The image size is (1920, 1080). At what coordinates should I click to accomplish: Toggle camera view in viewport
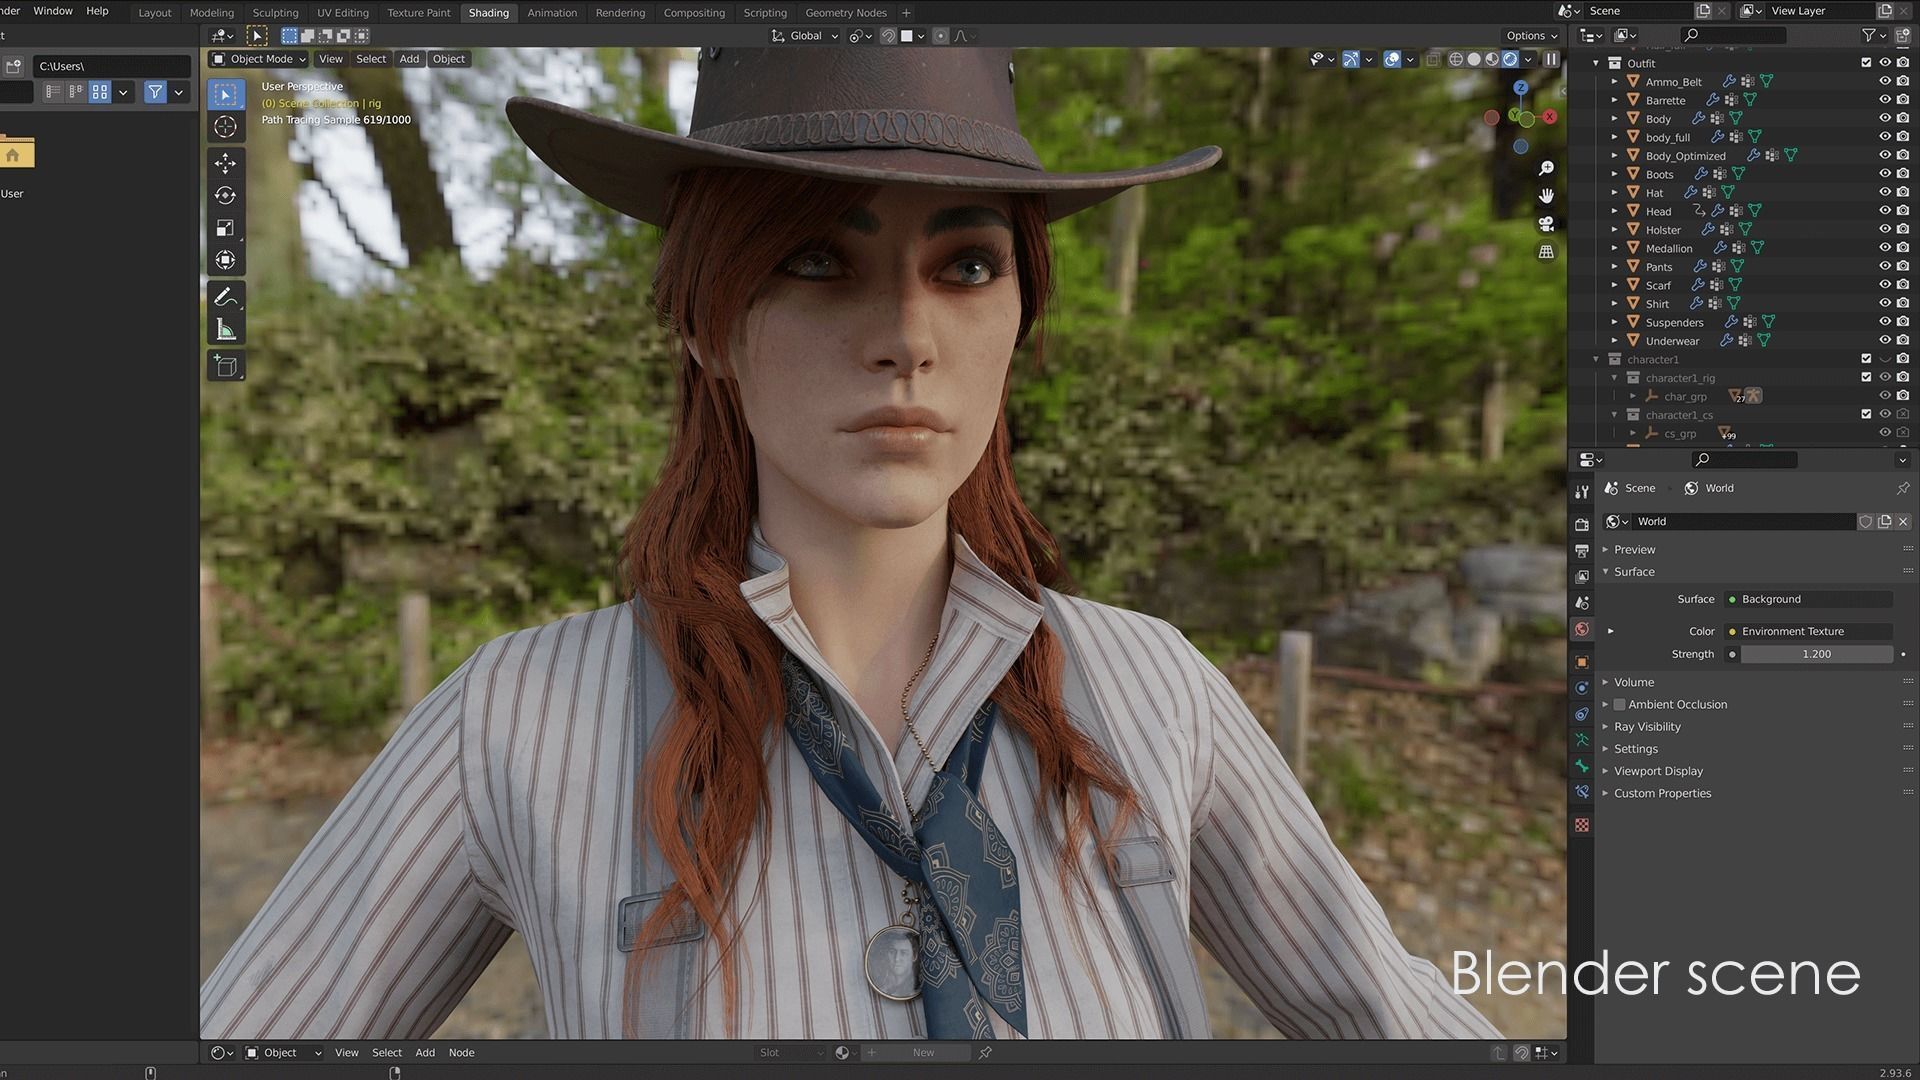tap(1546, 223)
